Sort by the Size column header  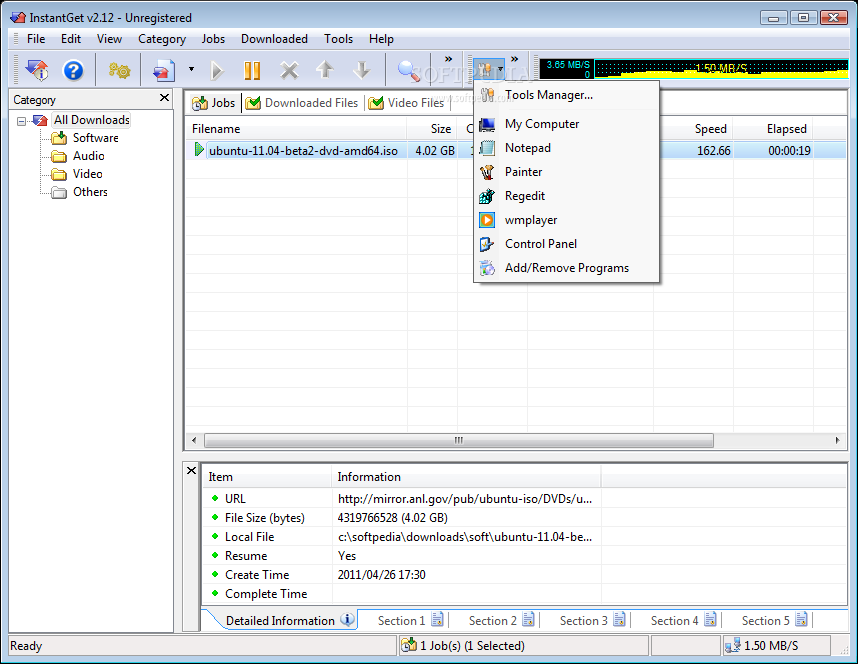432,129
